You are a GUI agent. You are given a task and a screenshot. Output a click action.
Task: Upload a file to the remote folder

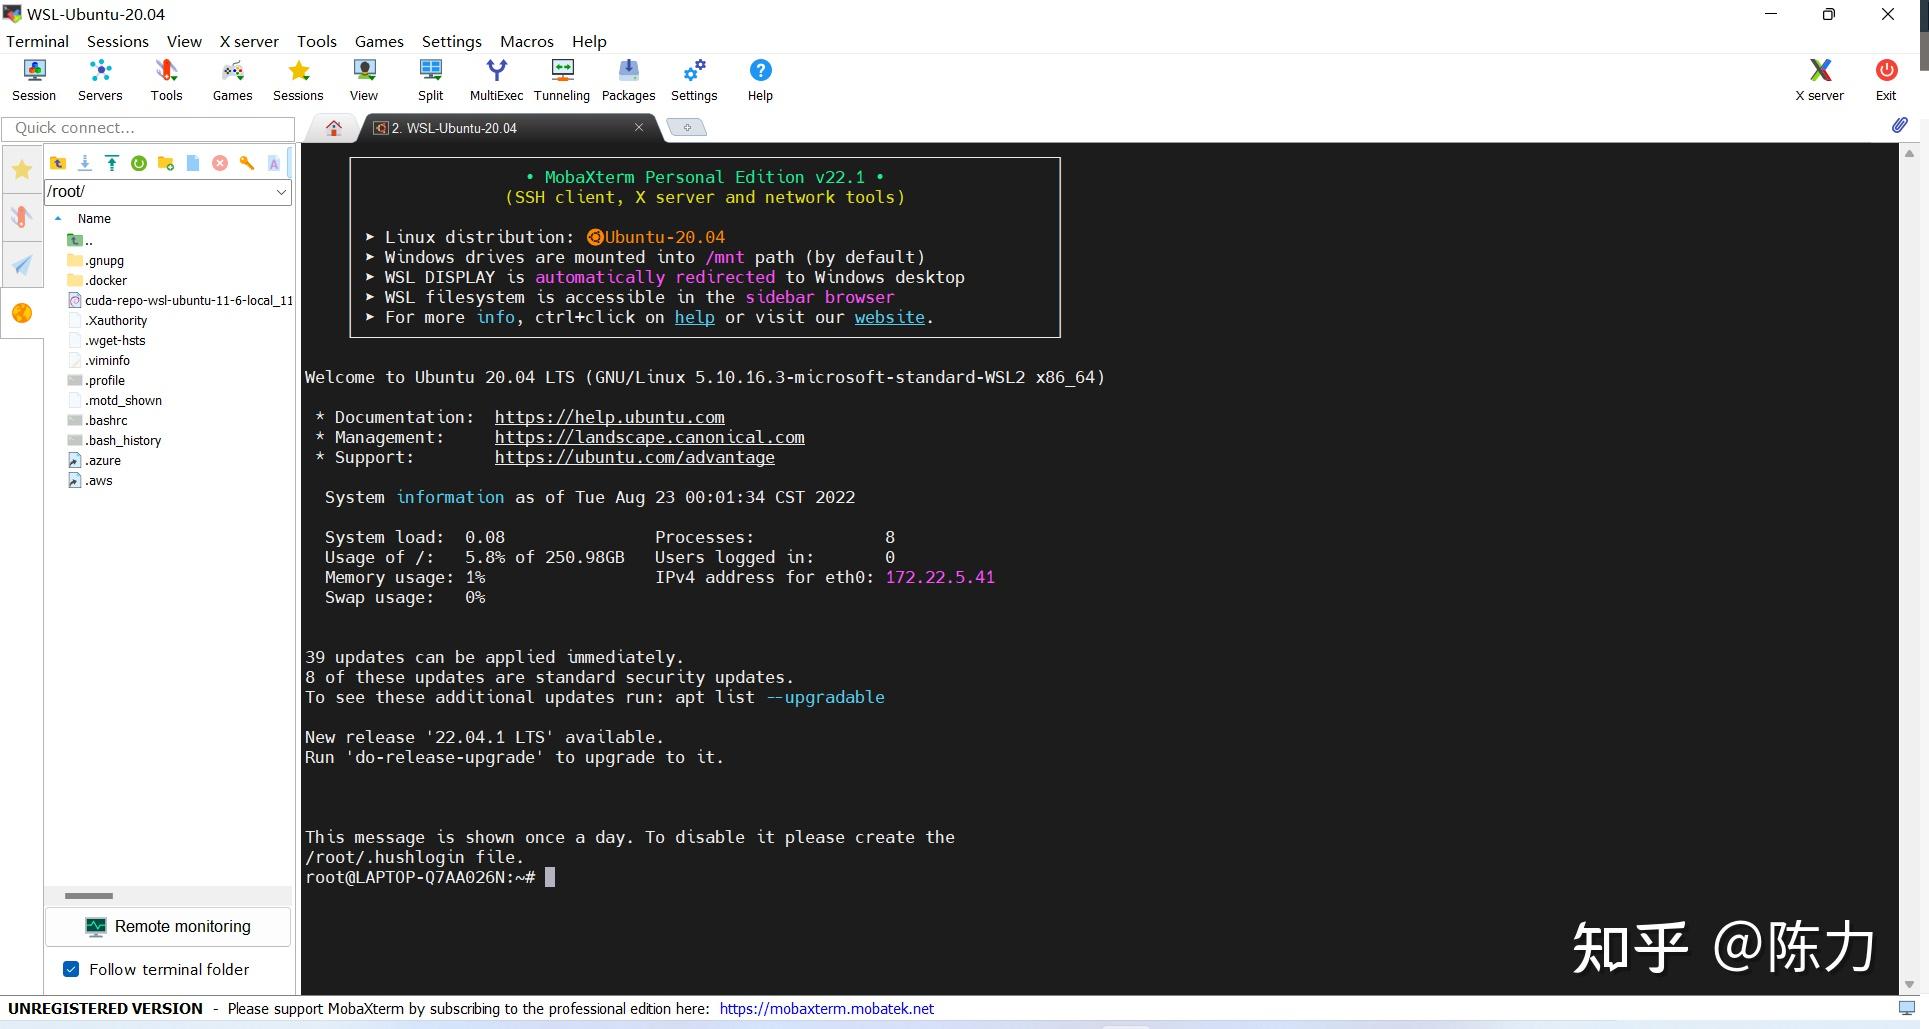pos(111,163)
